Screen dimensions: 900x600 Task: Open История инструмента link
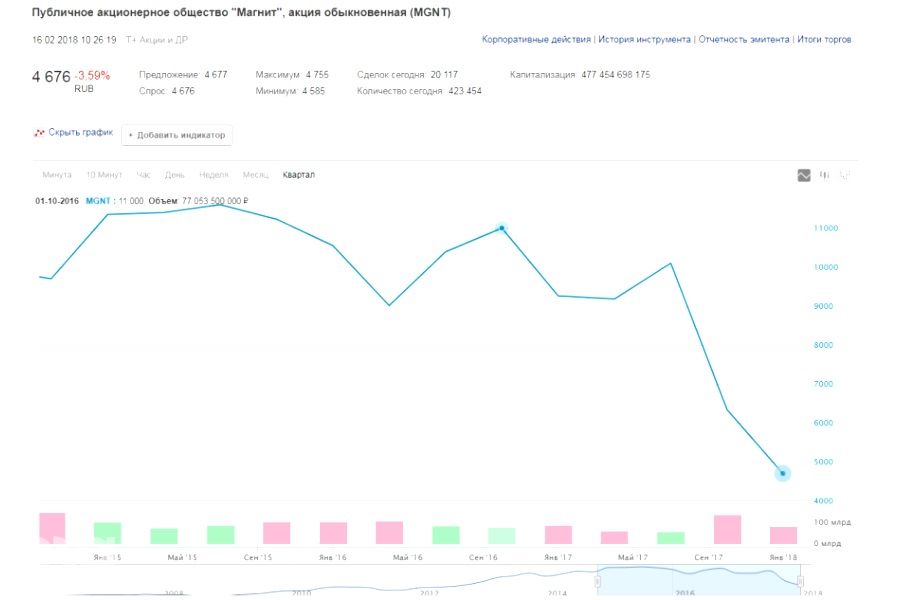click(644, 40)
